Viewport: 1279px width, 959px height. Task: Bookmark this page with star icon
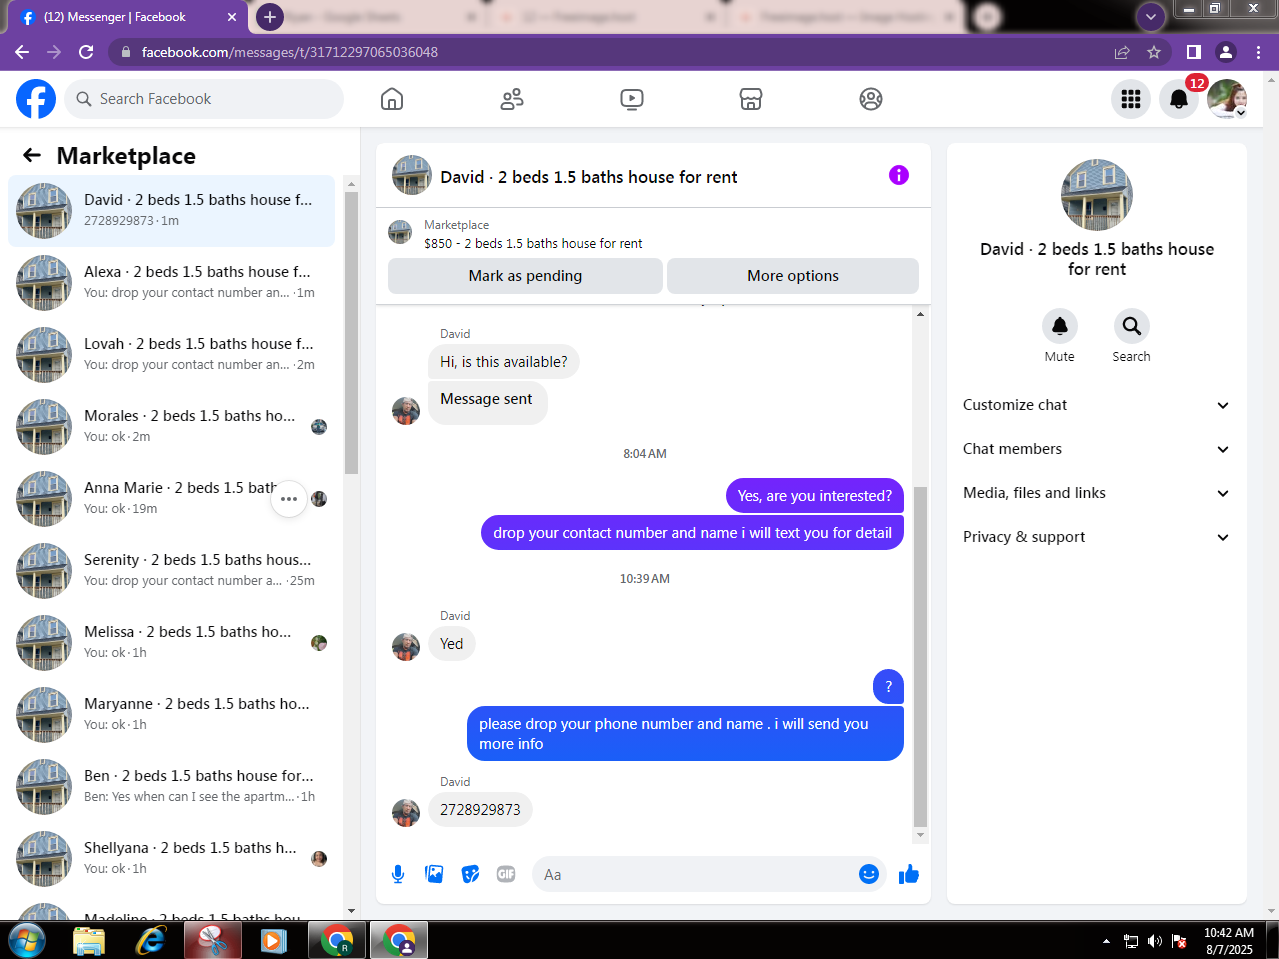point(1154,52)
